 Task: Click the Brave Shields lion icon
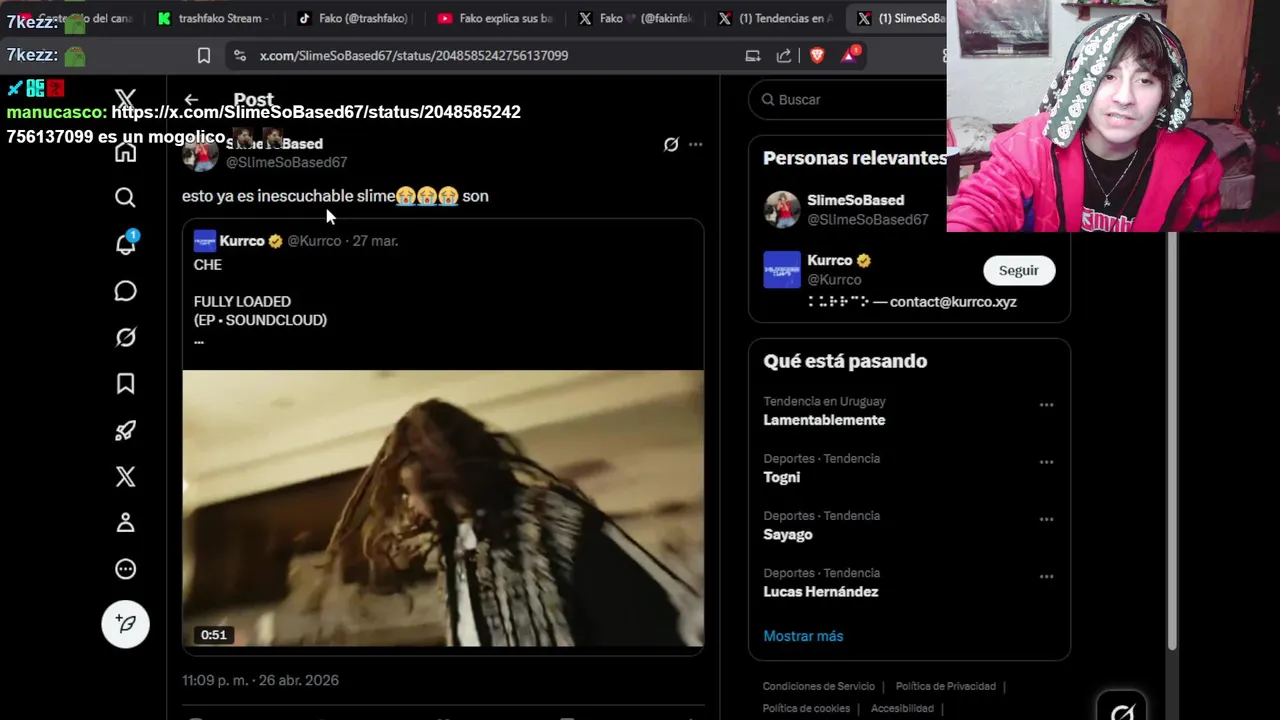click(x=817, y=56)
